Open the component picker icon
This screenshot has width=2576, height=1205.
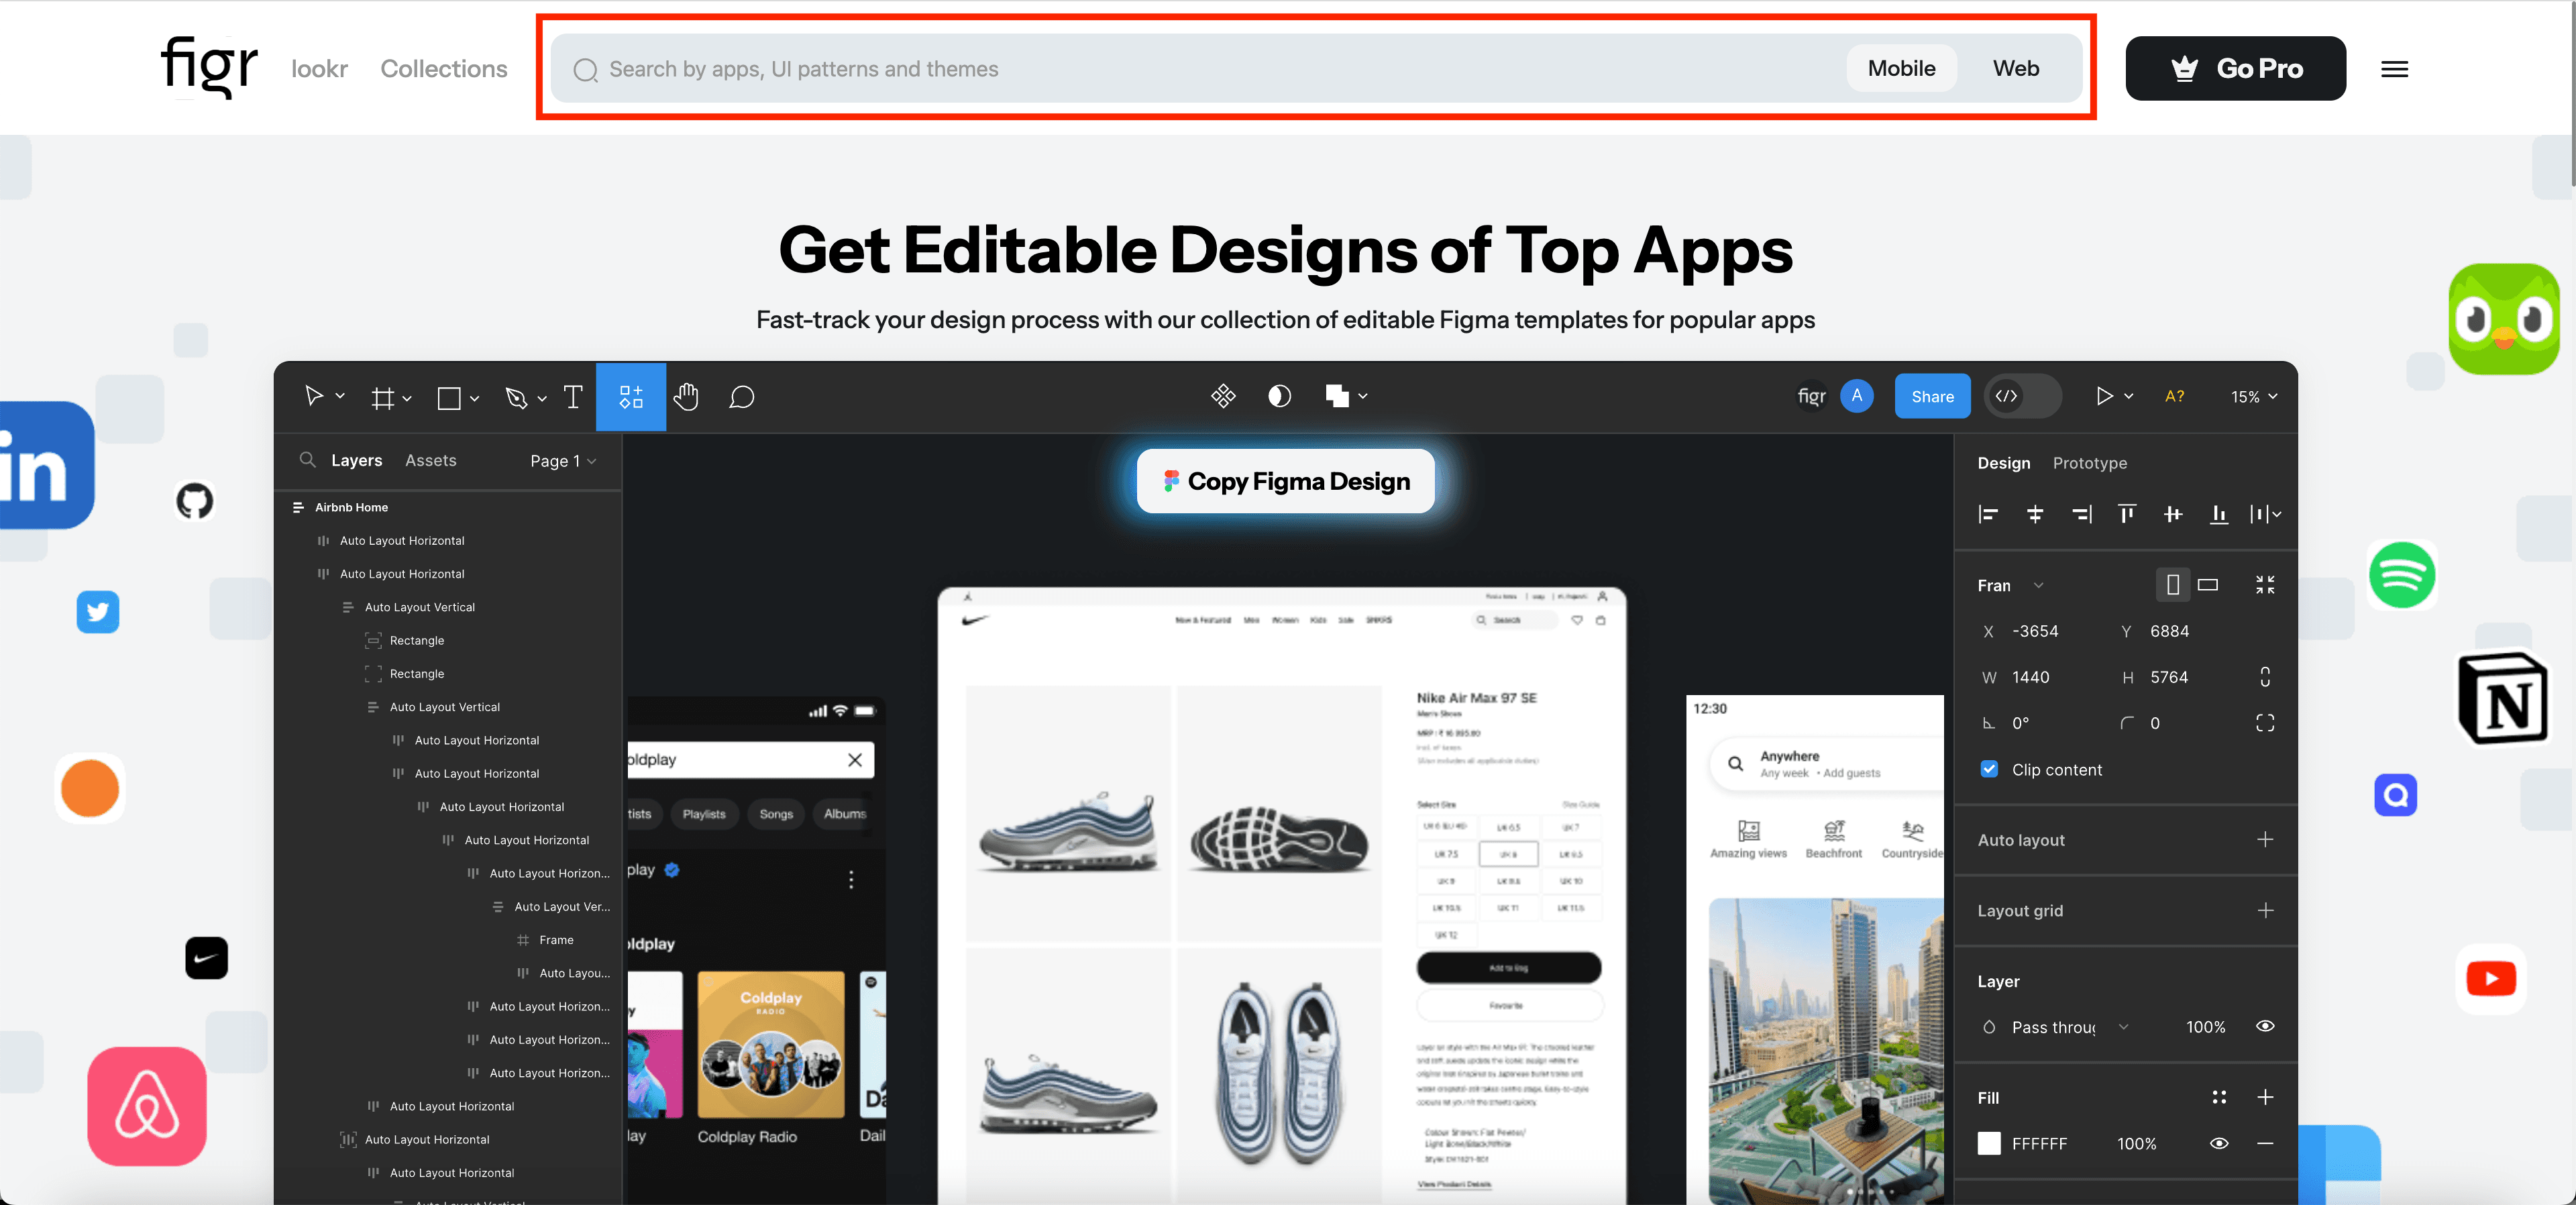(x=1224, y=395)
